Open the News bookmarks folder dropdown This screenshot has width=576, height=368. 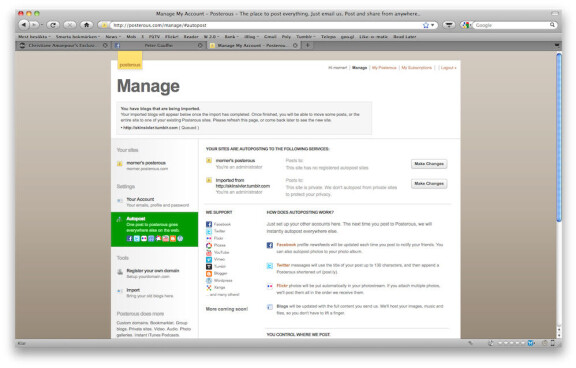[x=112, y=37]
